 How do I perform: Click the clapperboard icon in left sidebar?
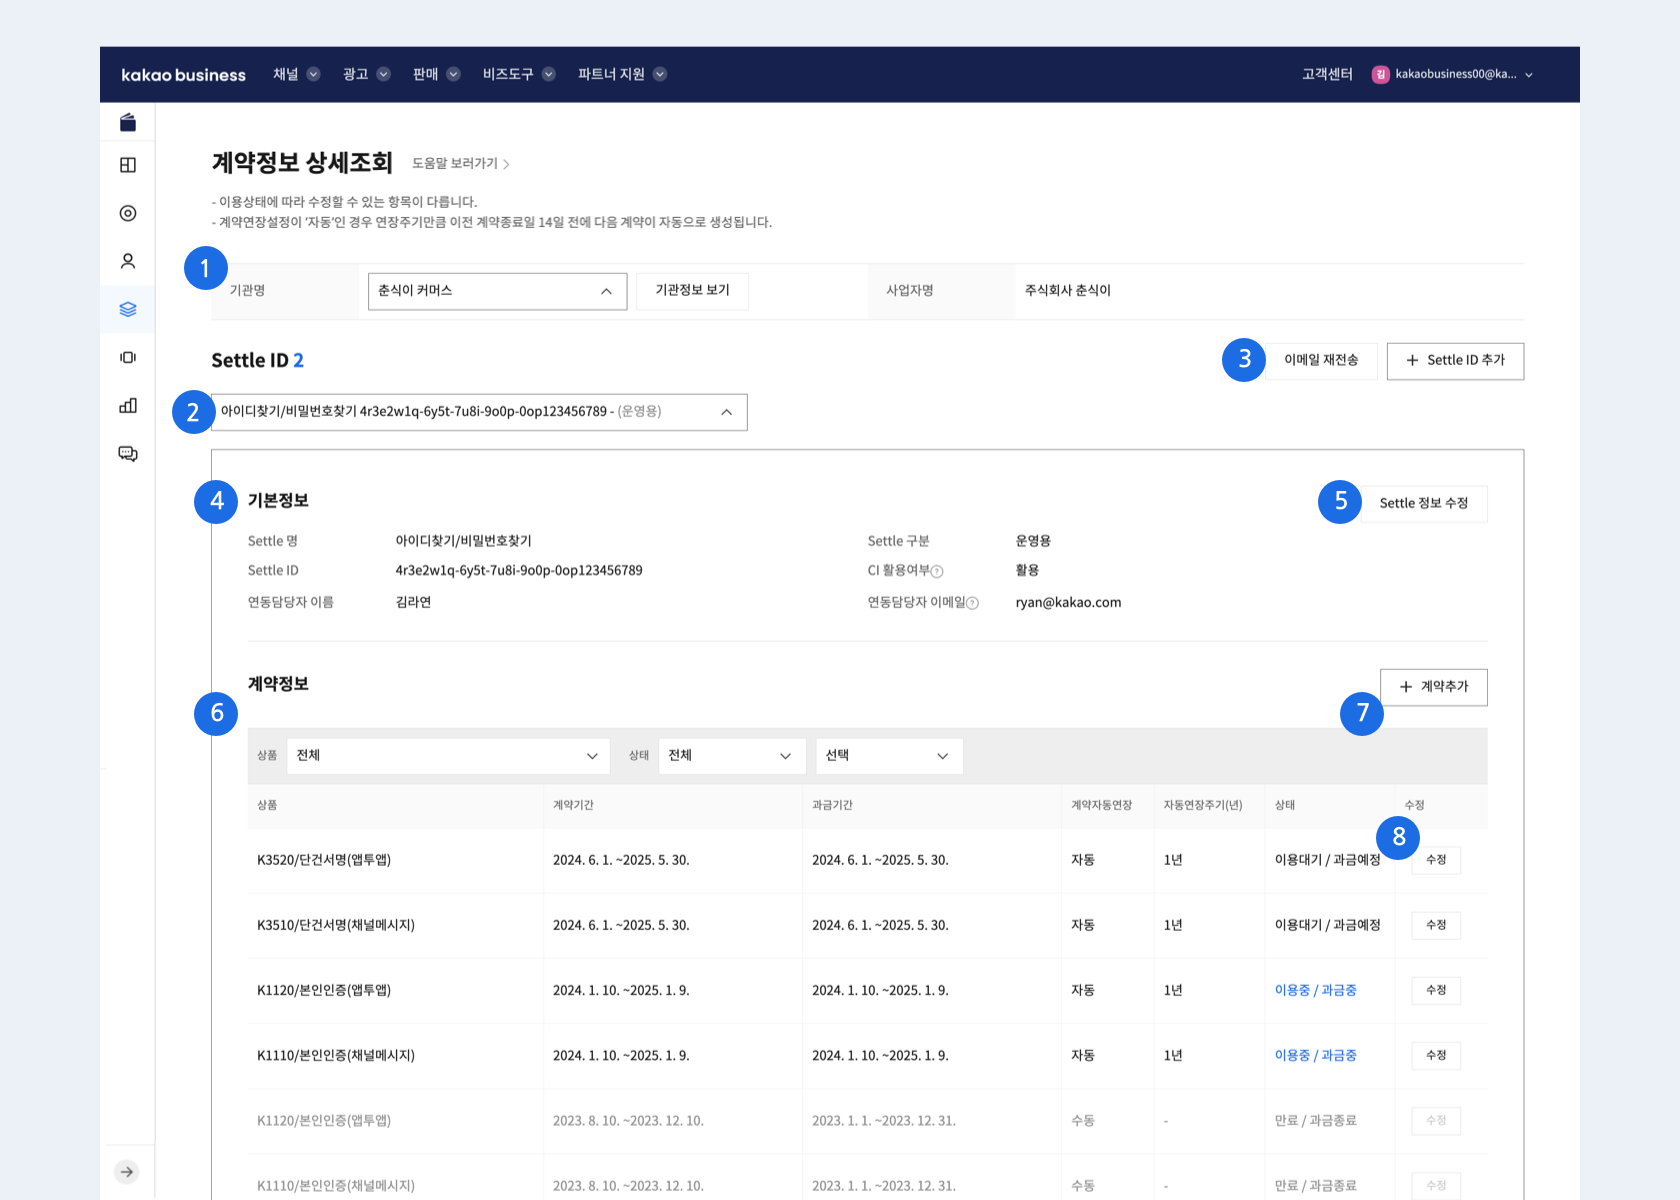pyautogui.click(x=127, y=122)
